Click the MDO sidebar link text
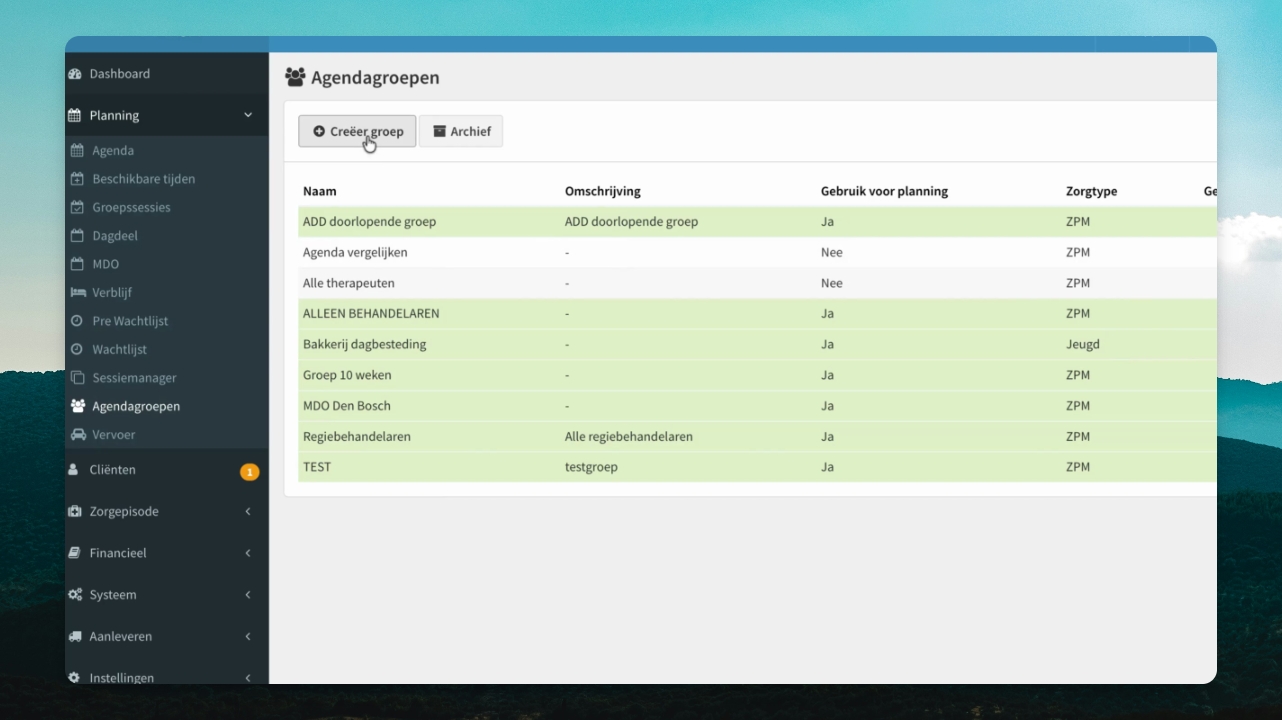The width and height of the screenshot is (1282, 720). click(106, 265)
